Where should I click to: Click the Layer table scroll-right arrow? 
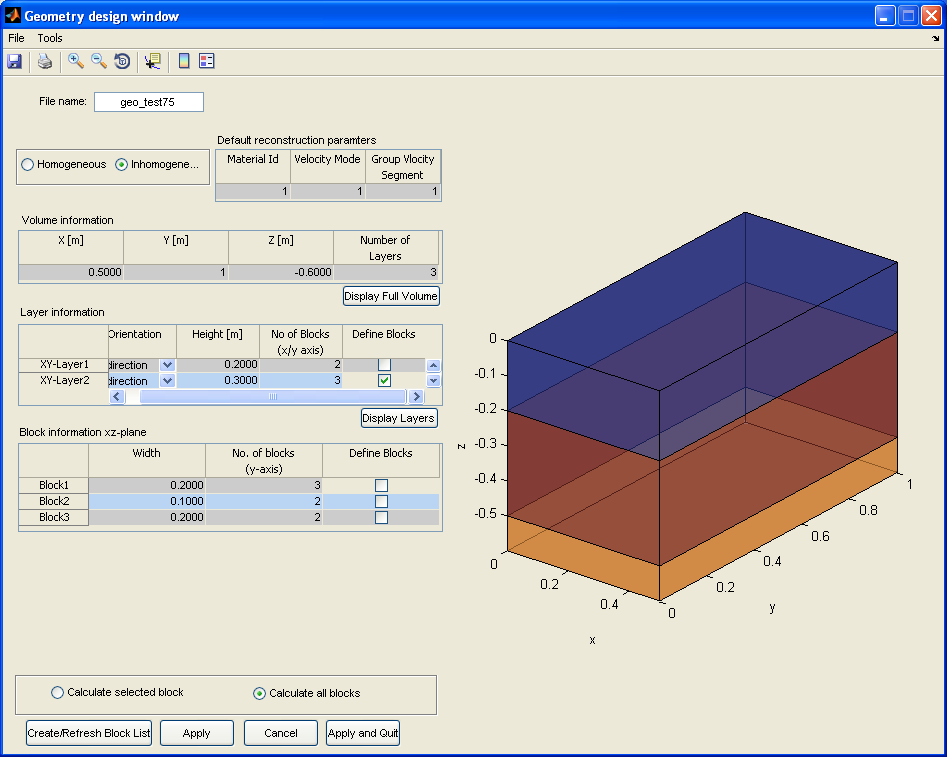tap(416, 396)
